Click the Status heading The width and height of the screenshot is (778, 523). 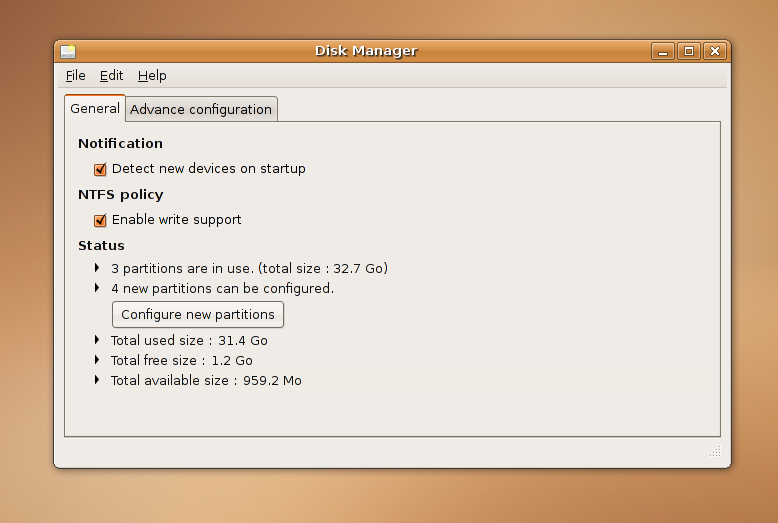coord(101,246)
